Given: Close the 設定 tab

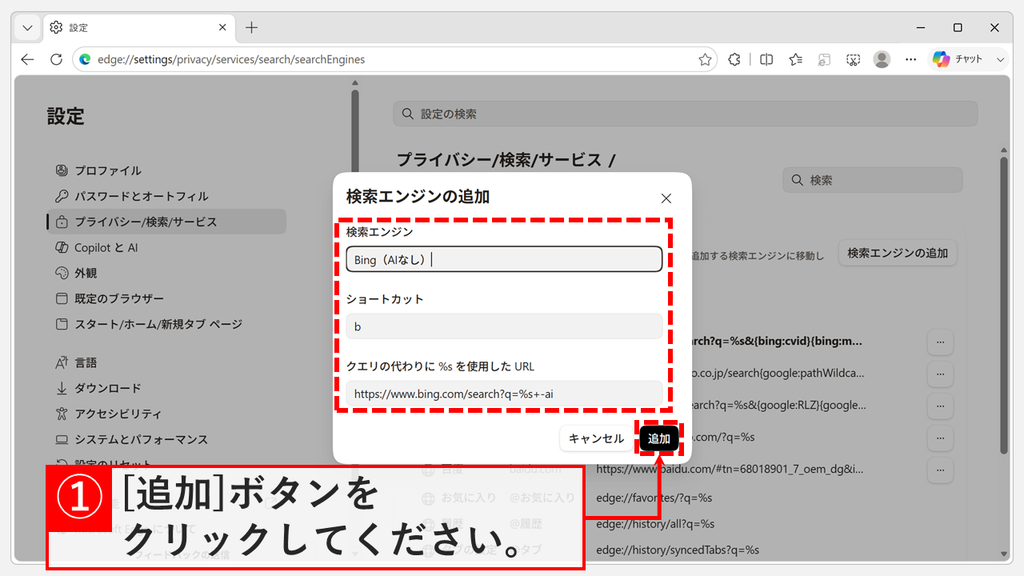Looking at the screenshot, I should pyautogui.click(x=222, y=27).
